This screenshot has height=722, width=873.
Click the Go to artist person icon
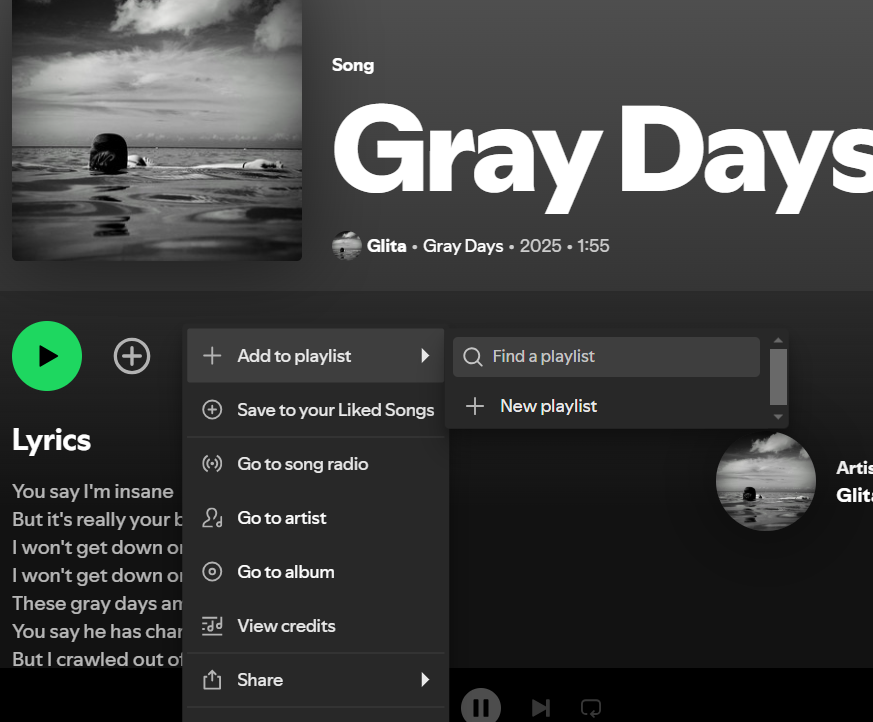coord(212,518)
